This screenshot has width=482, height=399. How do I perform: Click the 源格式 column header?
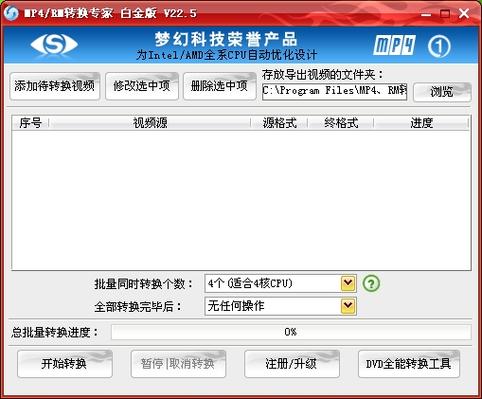[x=279, y=123]
